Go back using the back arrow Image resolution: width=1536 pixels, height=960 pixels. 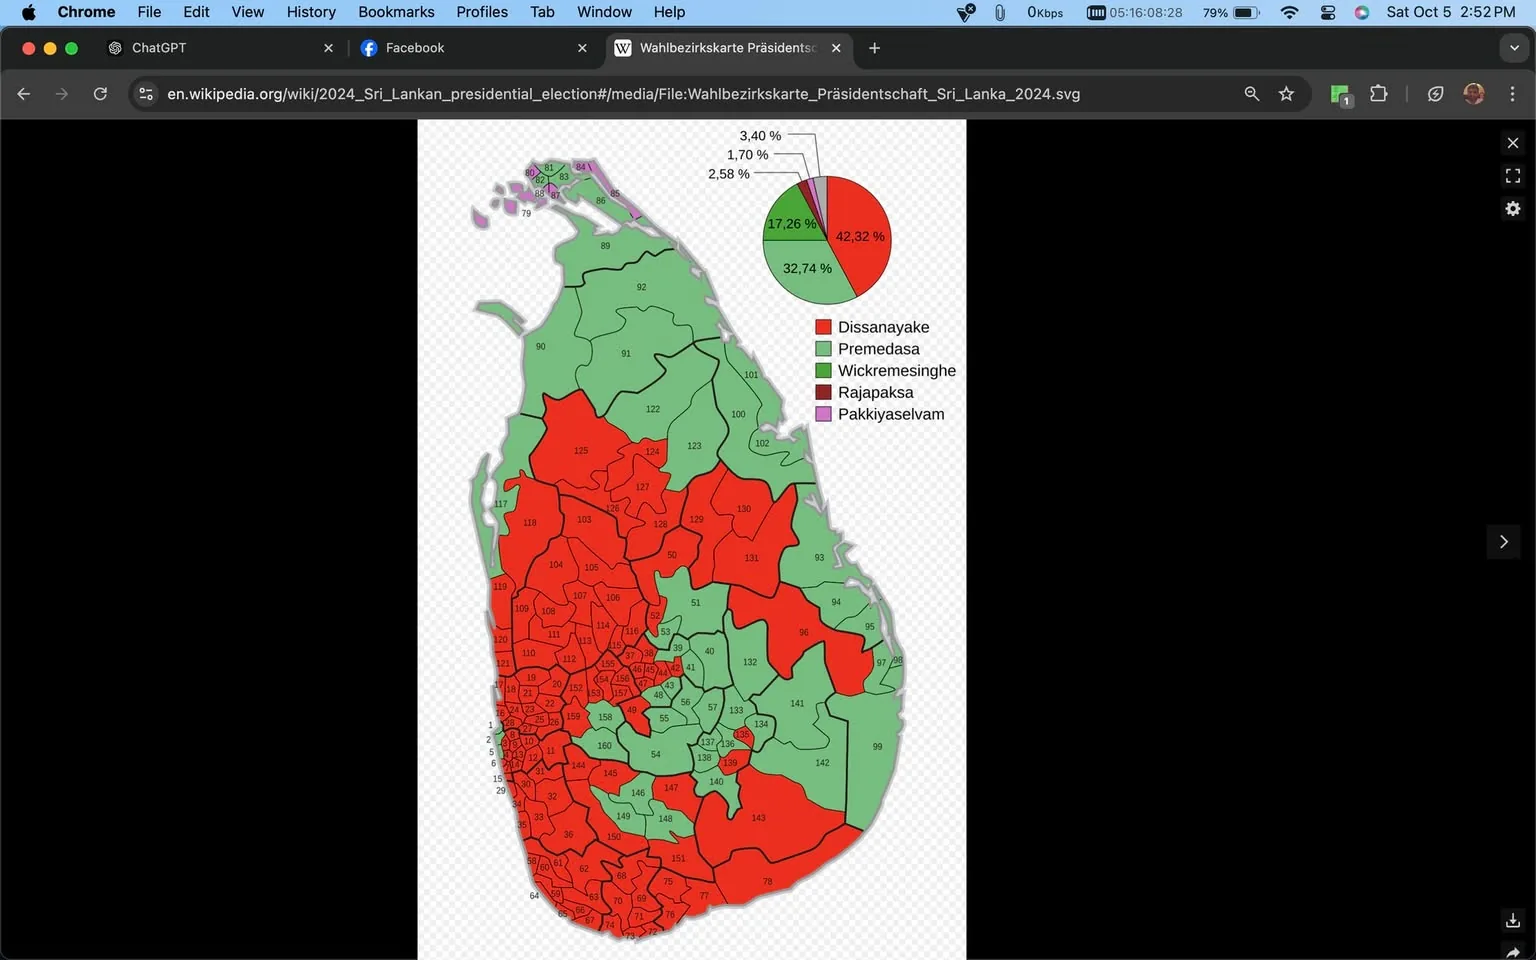tap(23, 93)
